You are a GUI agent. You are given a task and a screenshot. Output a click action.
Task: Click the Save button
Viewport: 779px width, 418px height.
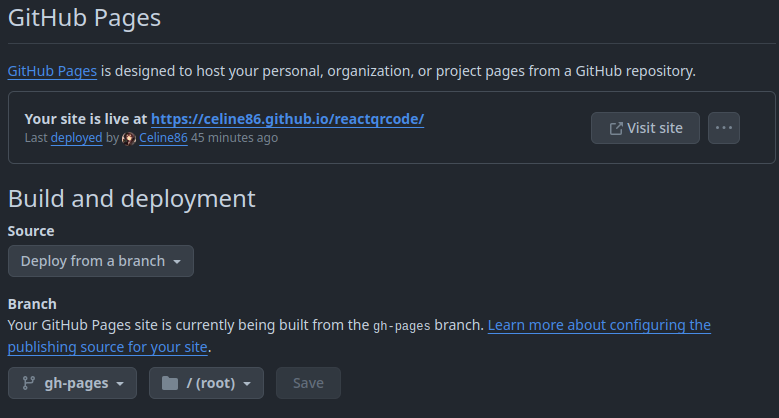(309, 383)
